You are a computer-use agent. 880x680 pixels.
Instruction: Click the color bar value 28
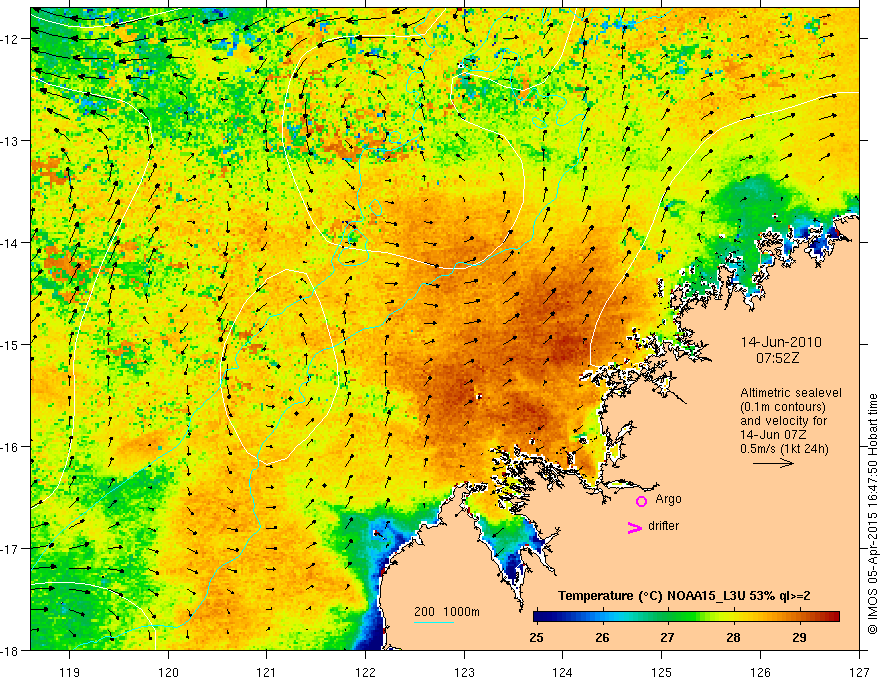click(733, 637)
